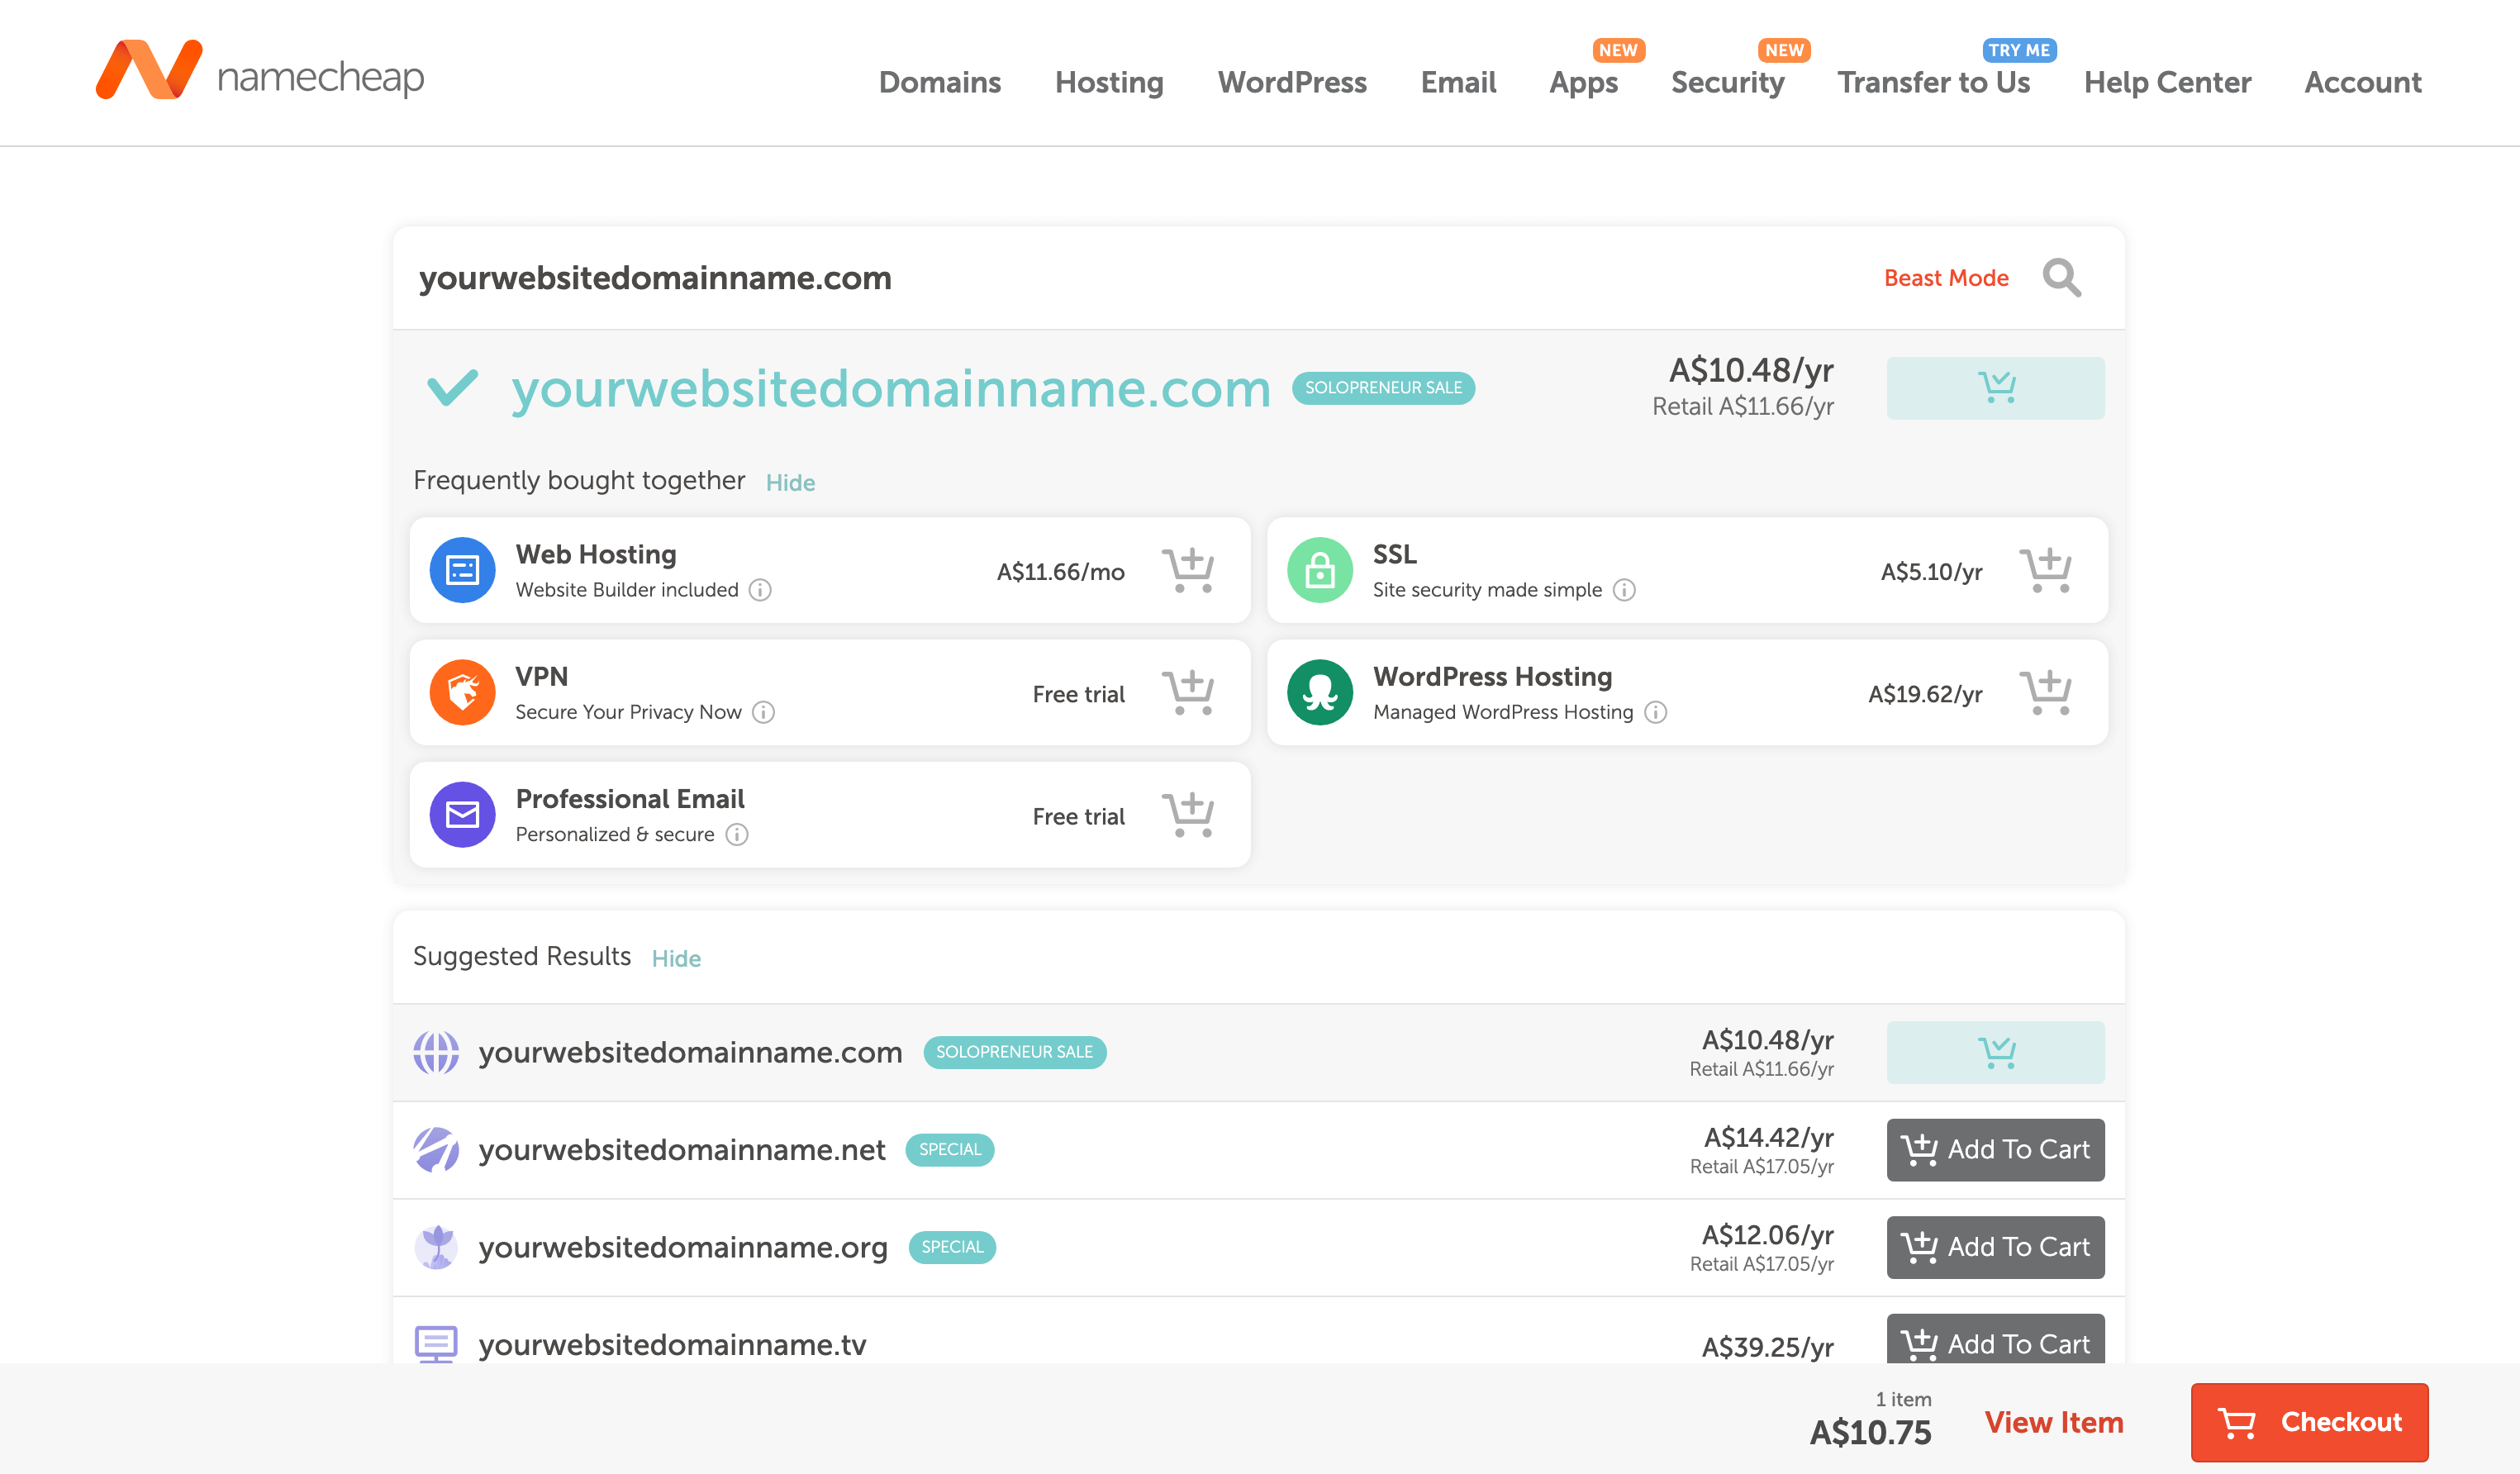The height and width of the screenshot is (1474, 2520).
Task: Click yourwebsitedomainname.net domain text
Action: click(x=682, y=1150)
